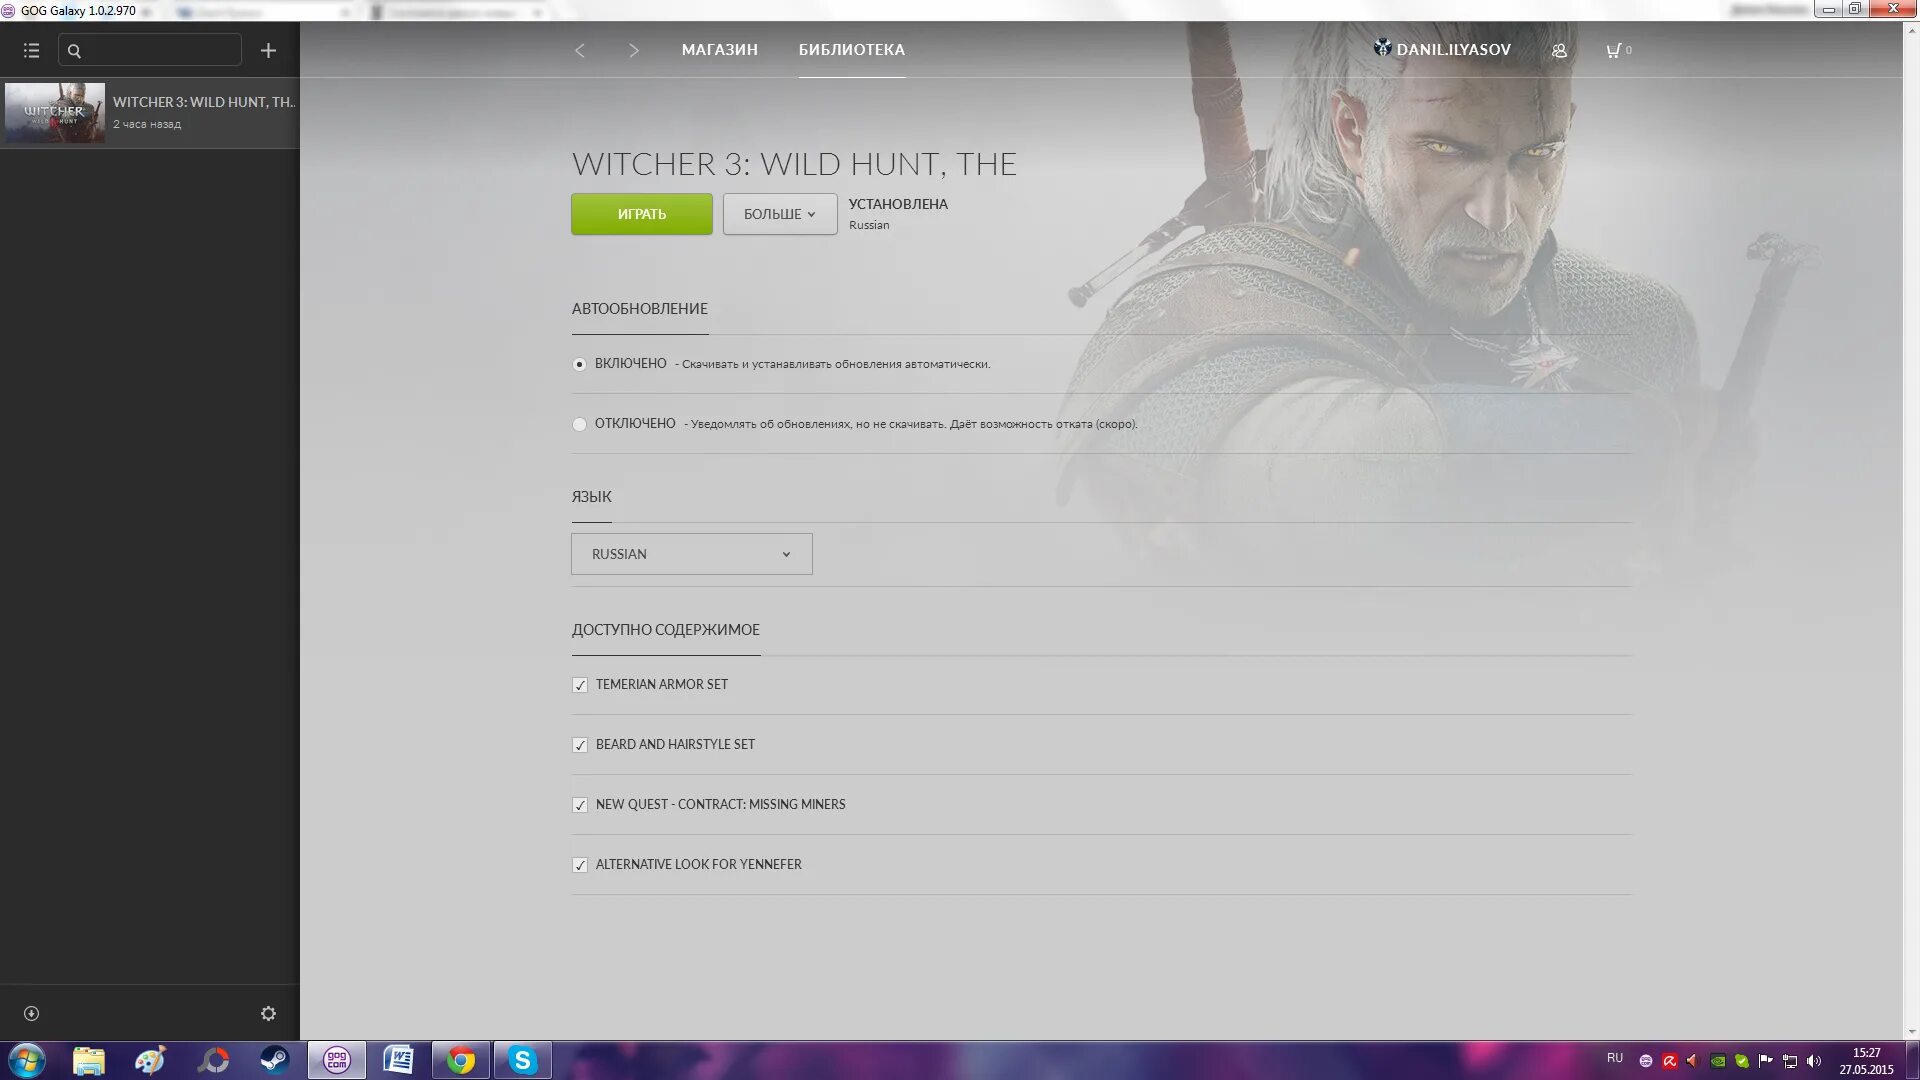Image resolution: width=1920 pixels, height=1080 pixels.
Task: Click the Show desktop button at taskbar end
Action: coord(1911,1061)
